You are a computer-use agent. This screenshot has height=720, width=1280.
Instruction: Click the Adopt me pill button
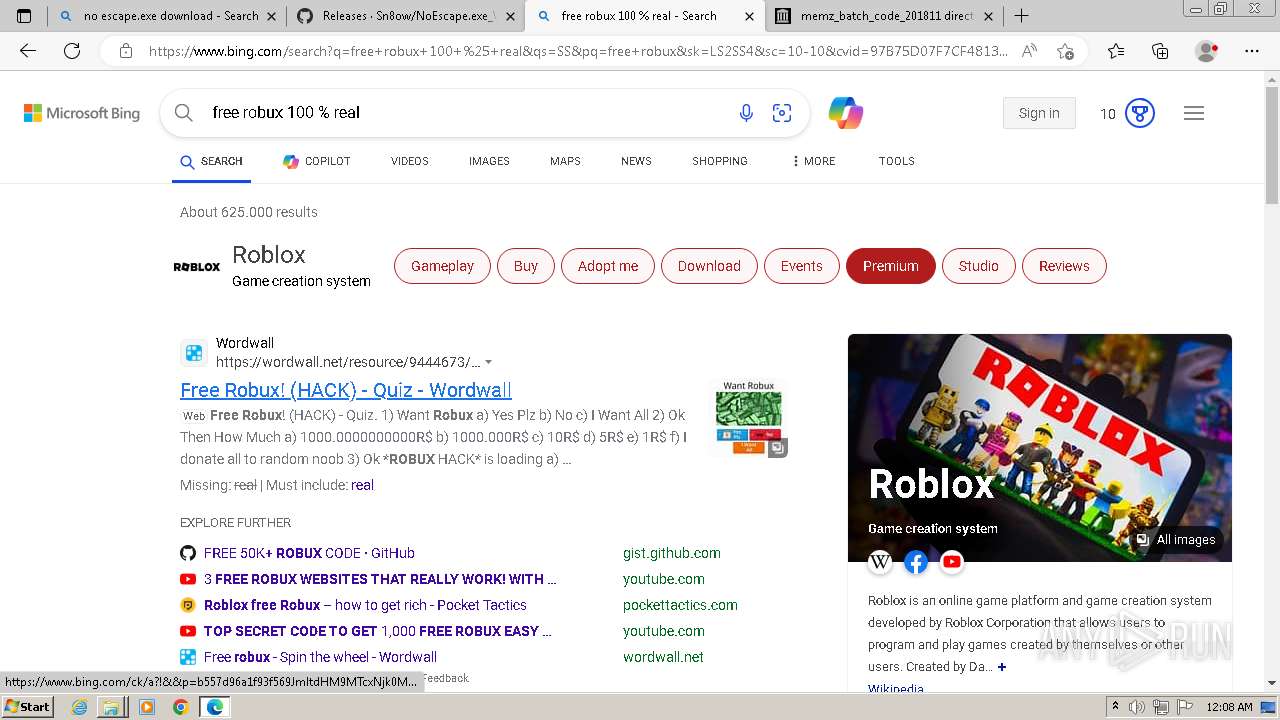tap(608, 266)
